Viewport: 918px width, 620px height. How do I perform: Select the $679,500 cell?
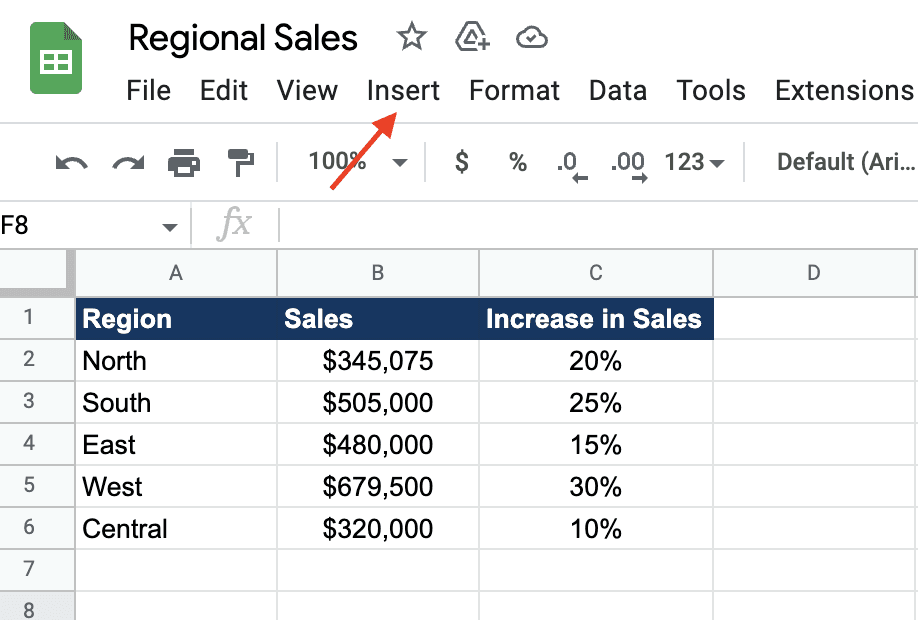[x=378, y=487]
